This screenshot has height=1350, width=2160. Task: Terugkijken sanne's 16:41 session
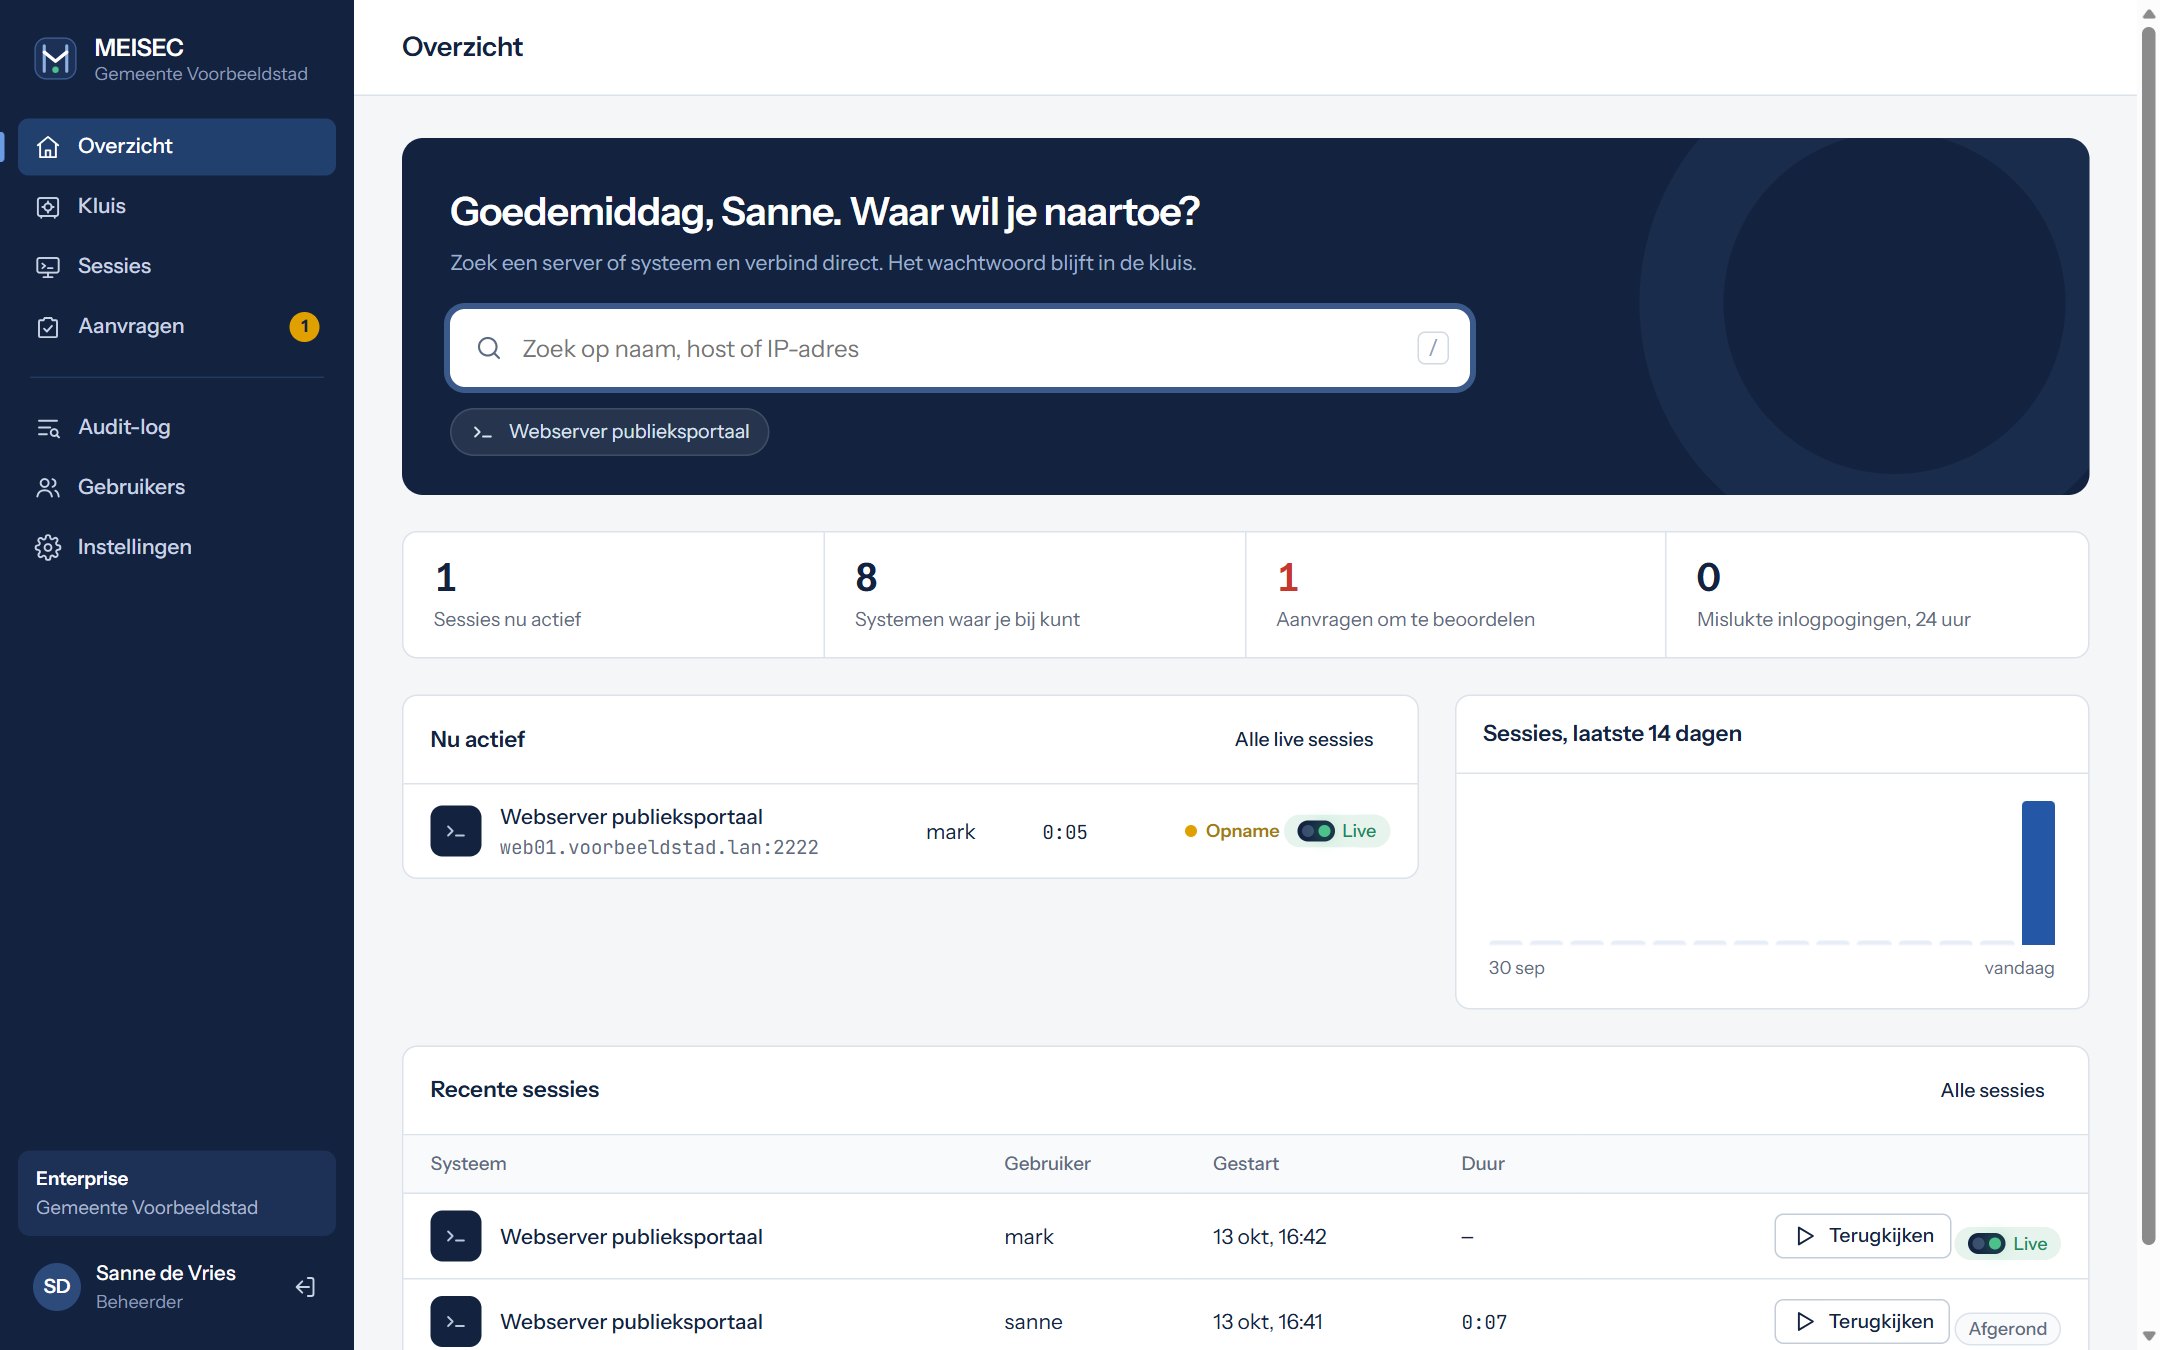click(1862, 1322)
